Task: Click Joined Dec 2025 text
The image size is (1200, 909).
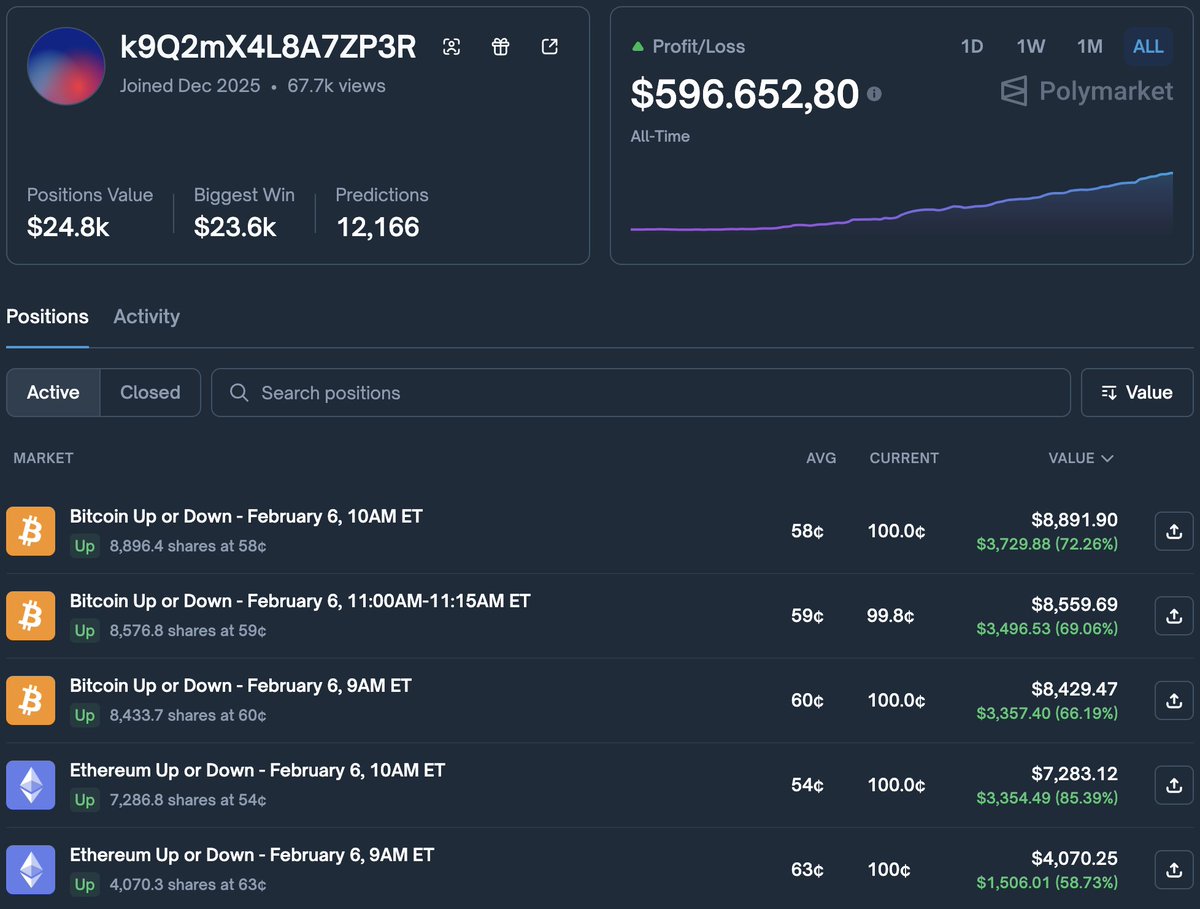Action: pos(190,86)
